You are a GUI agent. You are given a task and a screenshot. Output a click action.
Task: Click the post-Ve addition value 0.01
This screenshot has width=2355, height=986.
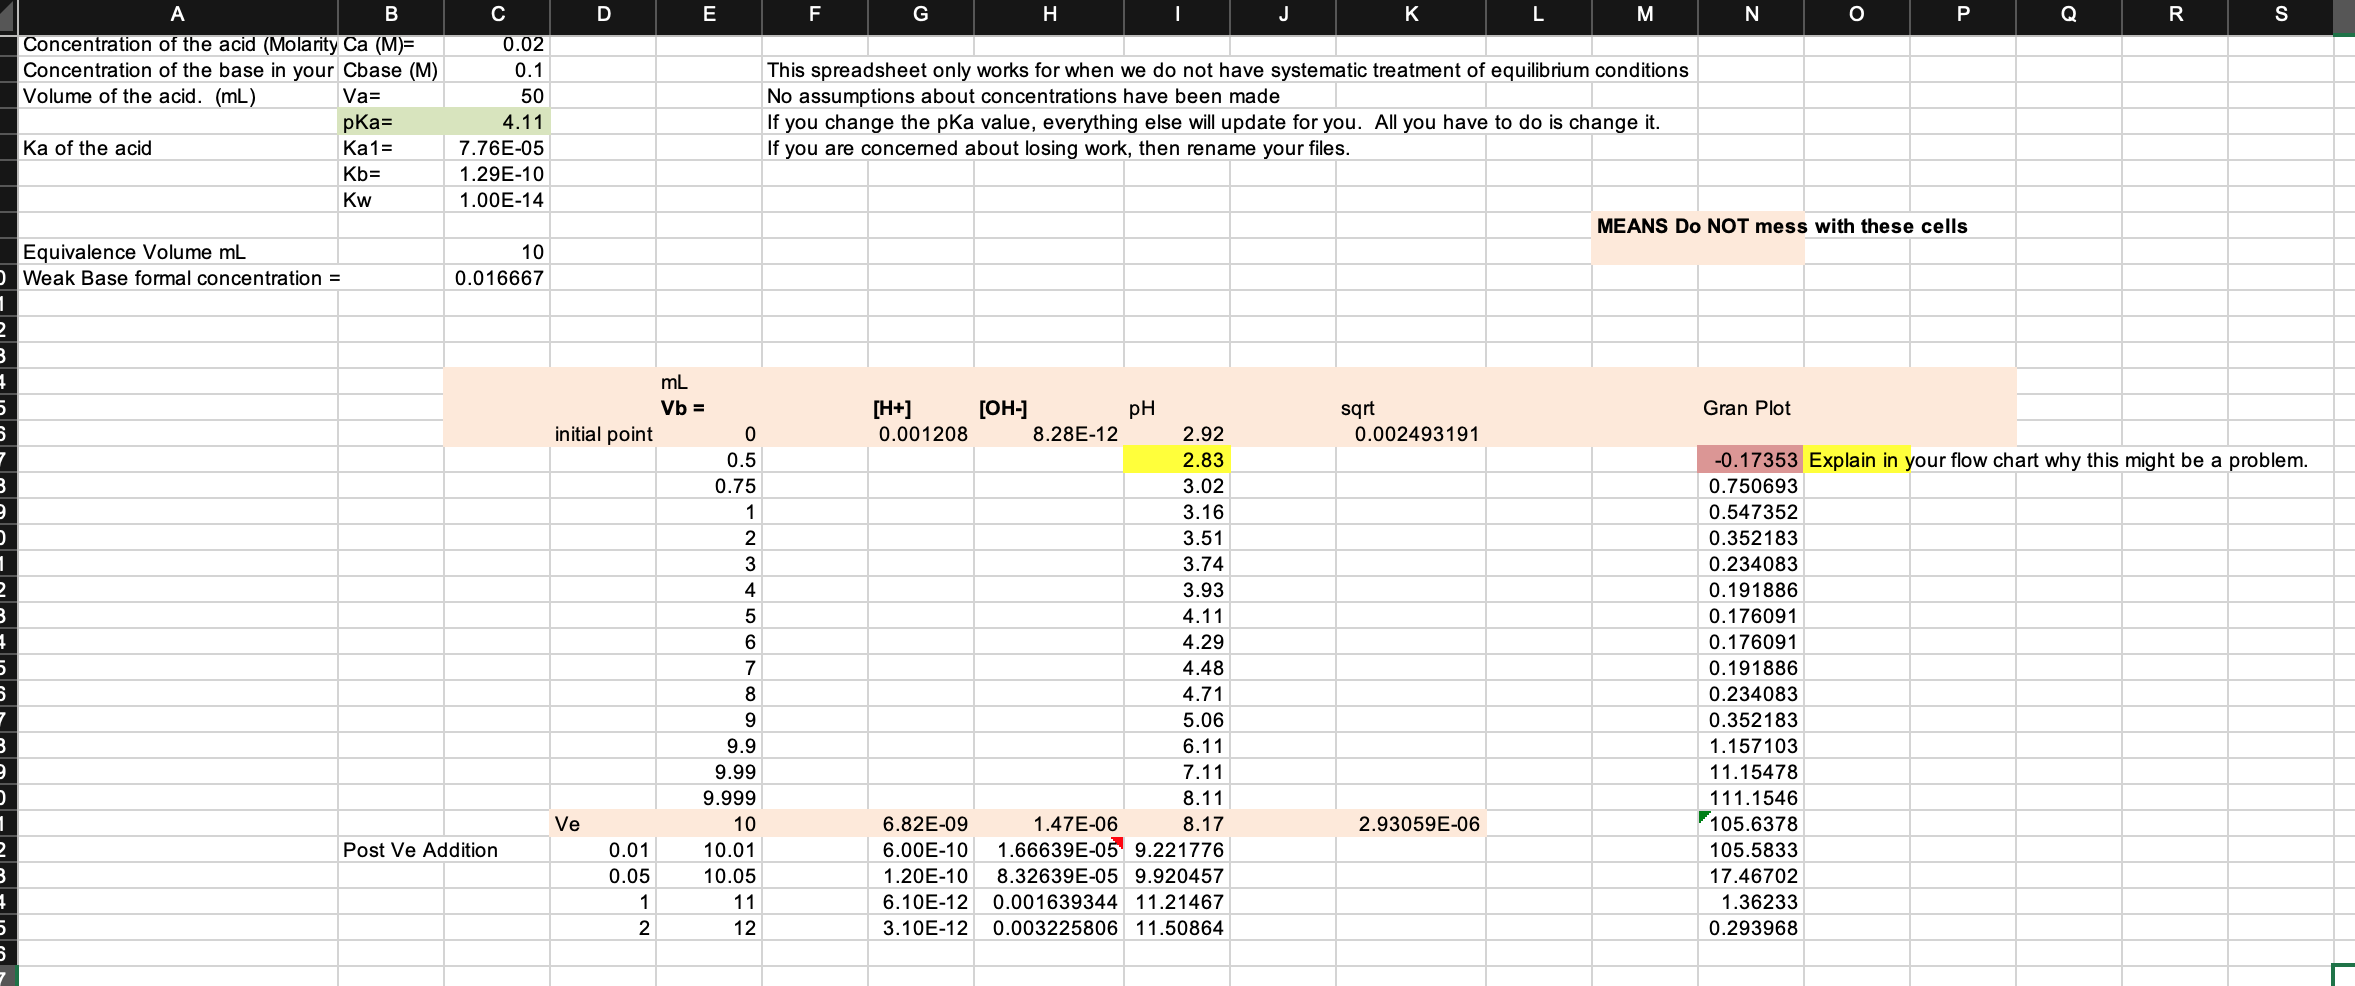click(x=603, y=850)
